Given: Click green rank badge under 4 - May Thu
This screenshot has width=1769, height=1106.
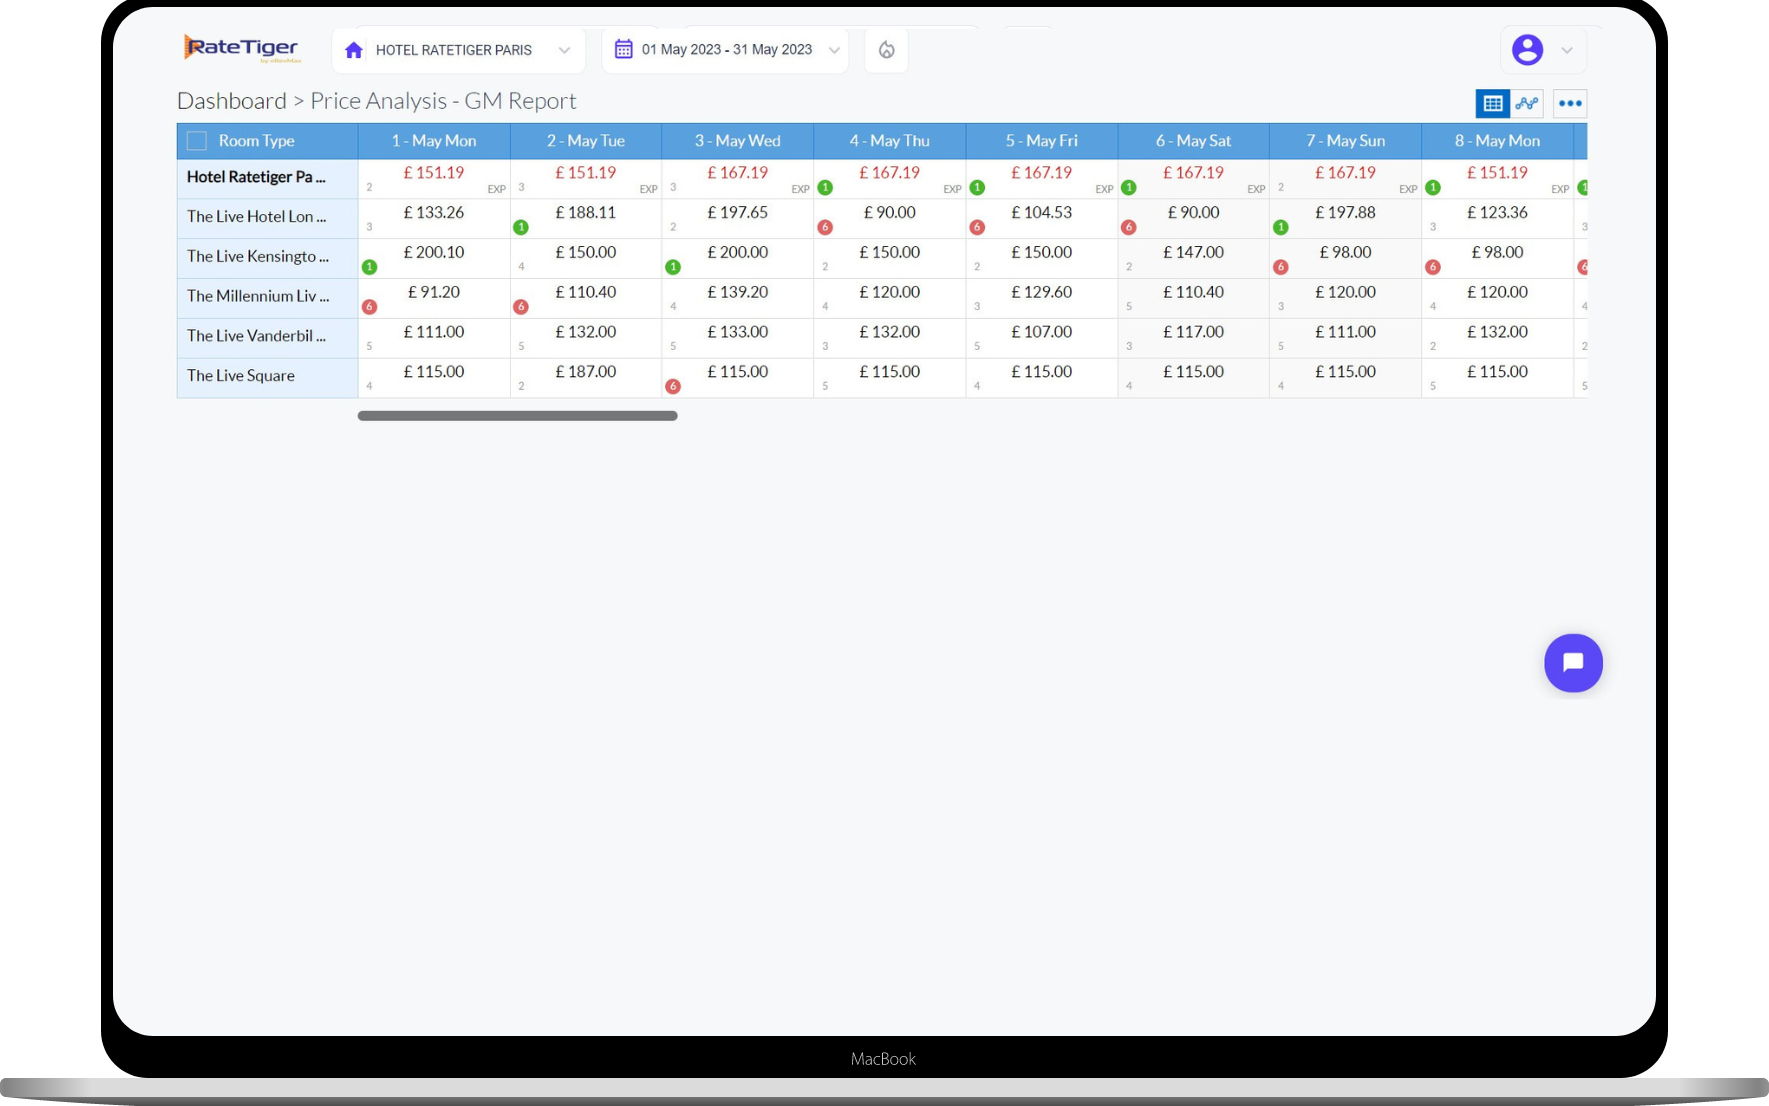Looking at the screenshot, I should (x=825, y=188).
